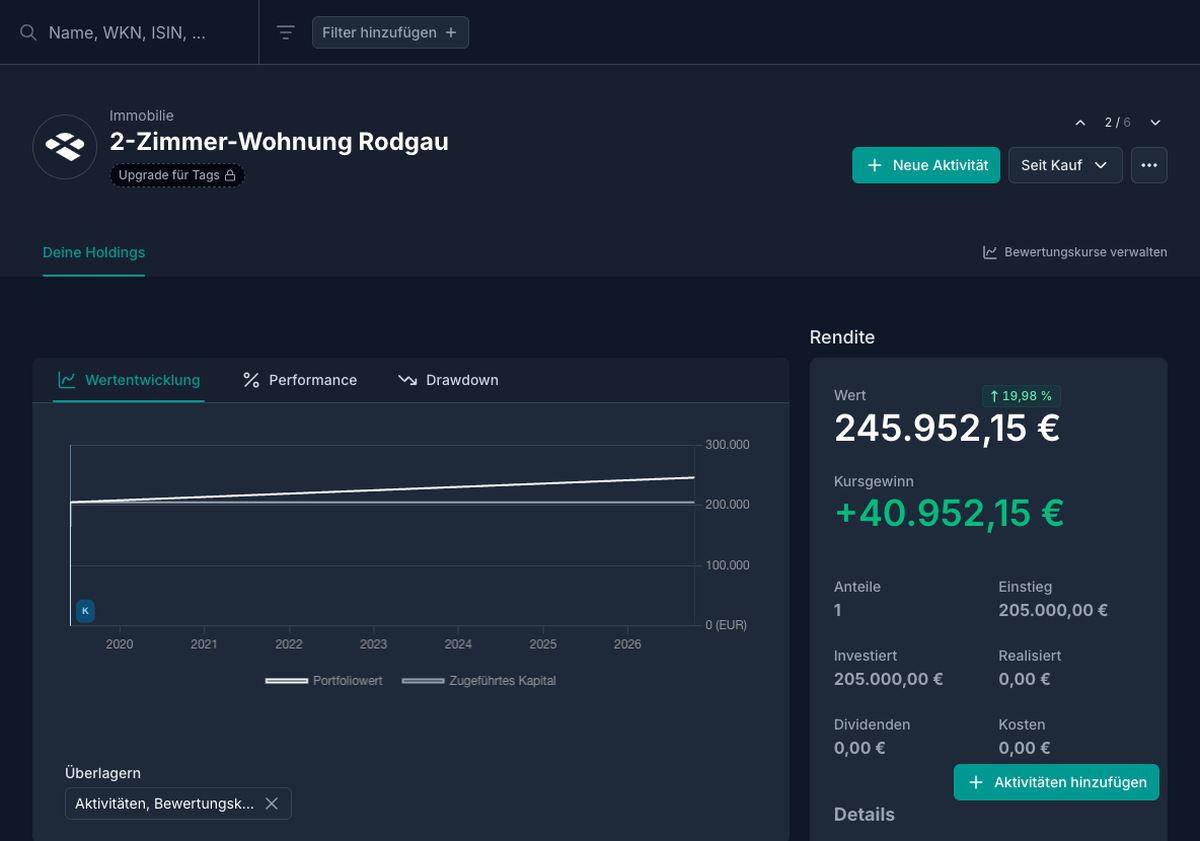This screenshot has width=1200, height=841.
Task: Go to previous holding with up chevron
Action: (1080, 123)
